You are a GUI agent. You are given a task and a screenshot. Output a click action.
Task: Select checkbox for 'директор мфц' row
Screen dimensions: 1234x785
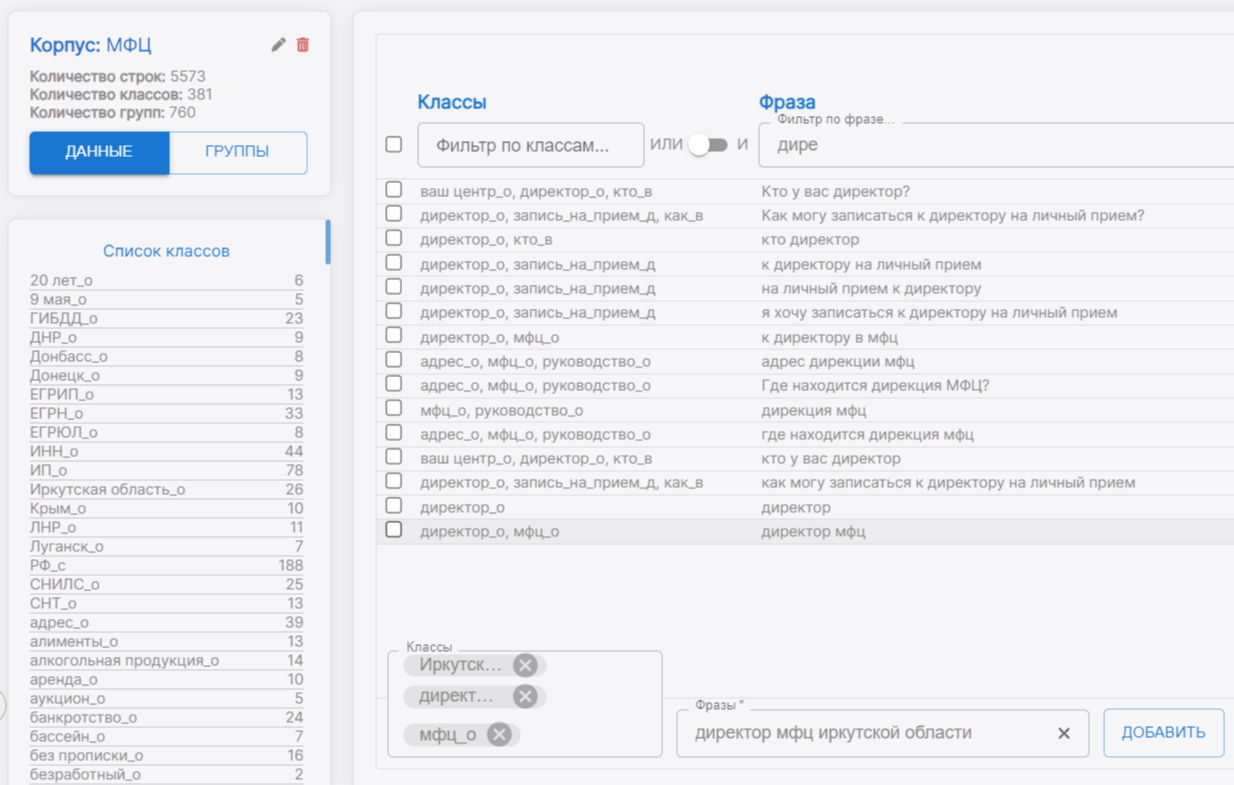point(394,530)
